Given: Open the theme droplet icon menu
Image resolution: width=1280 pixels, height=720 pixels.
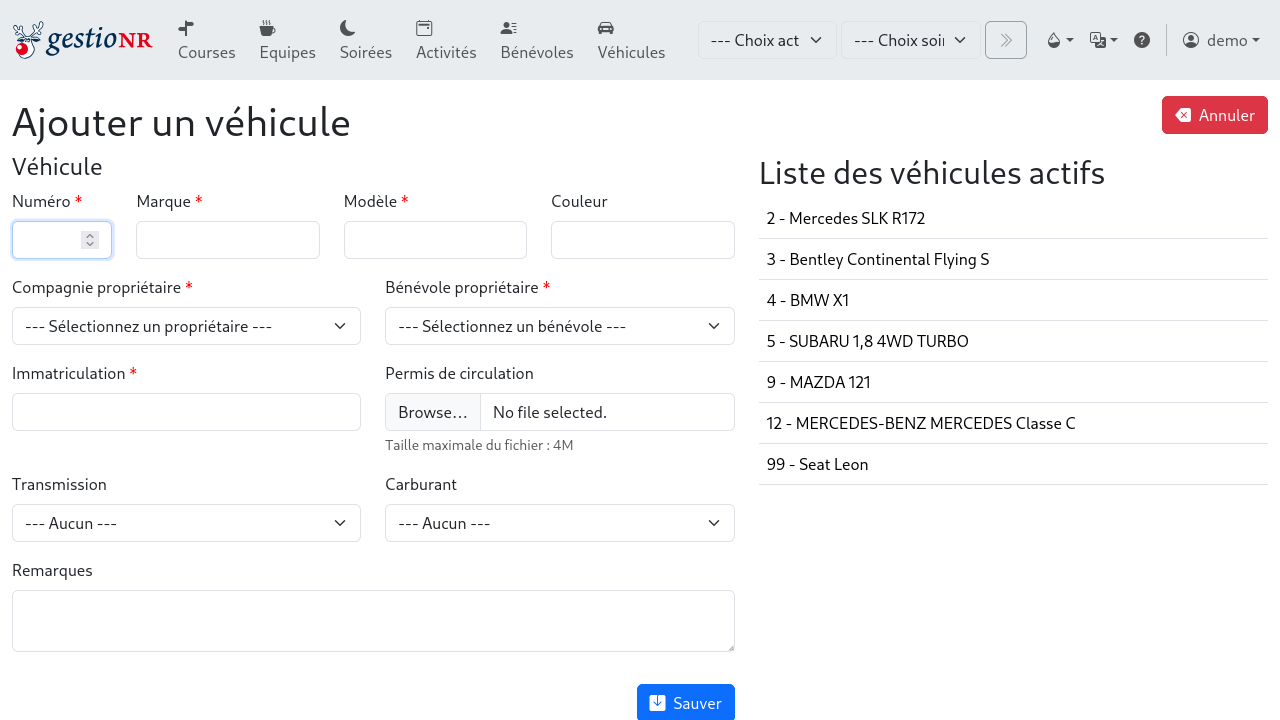Looking at the screenshot, I should click(1058, 40).
